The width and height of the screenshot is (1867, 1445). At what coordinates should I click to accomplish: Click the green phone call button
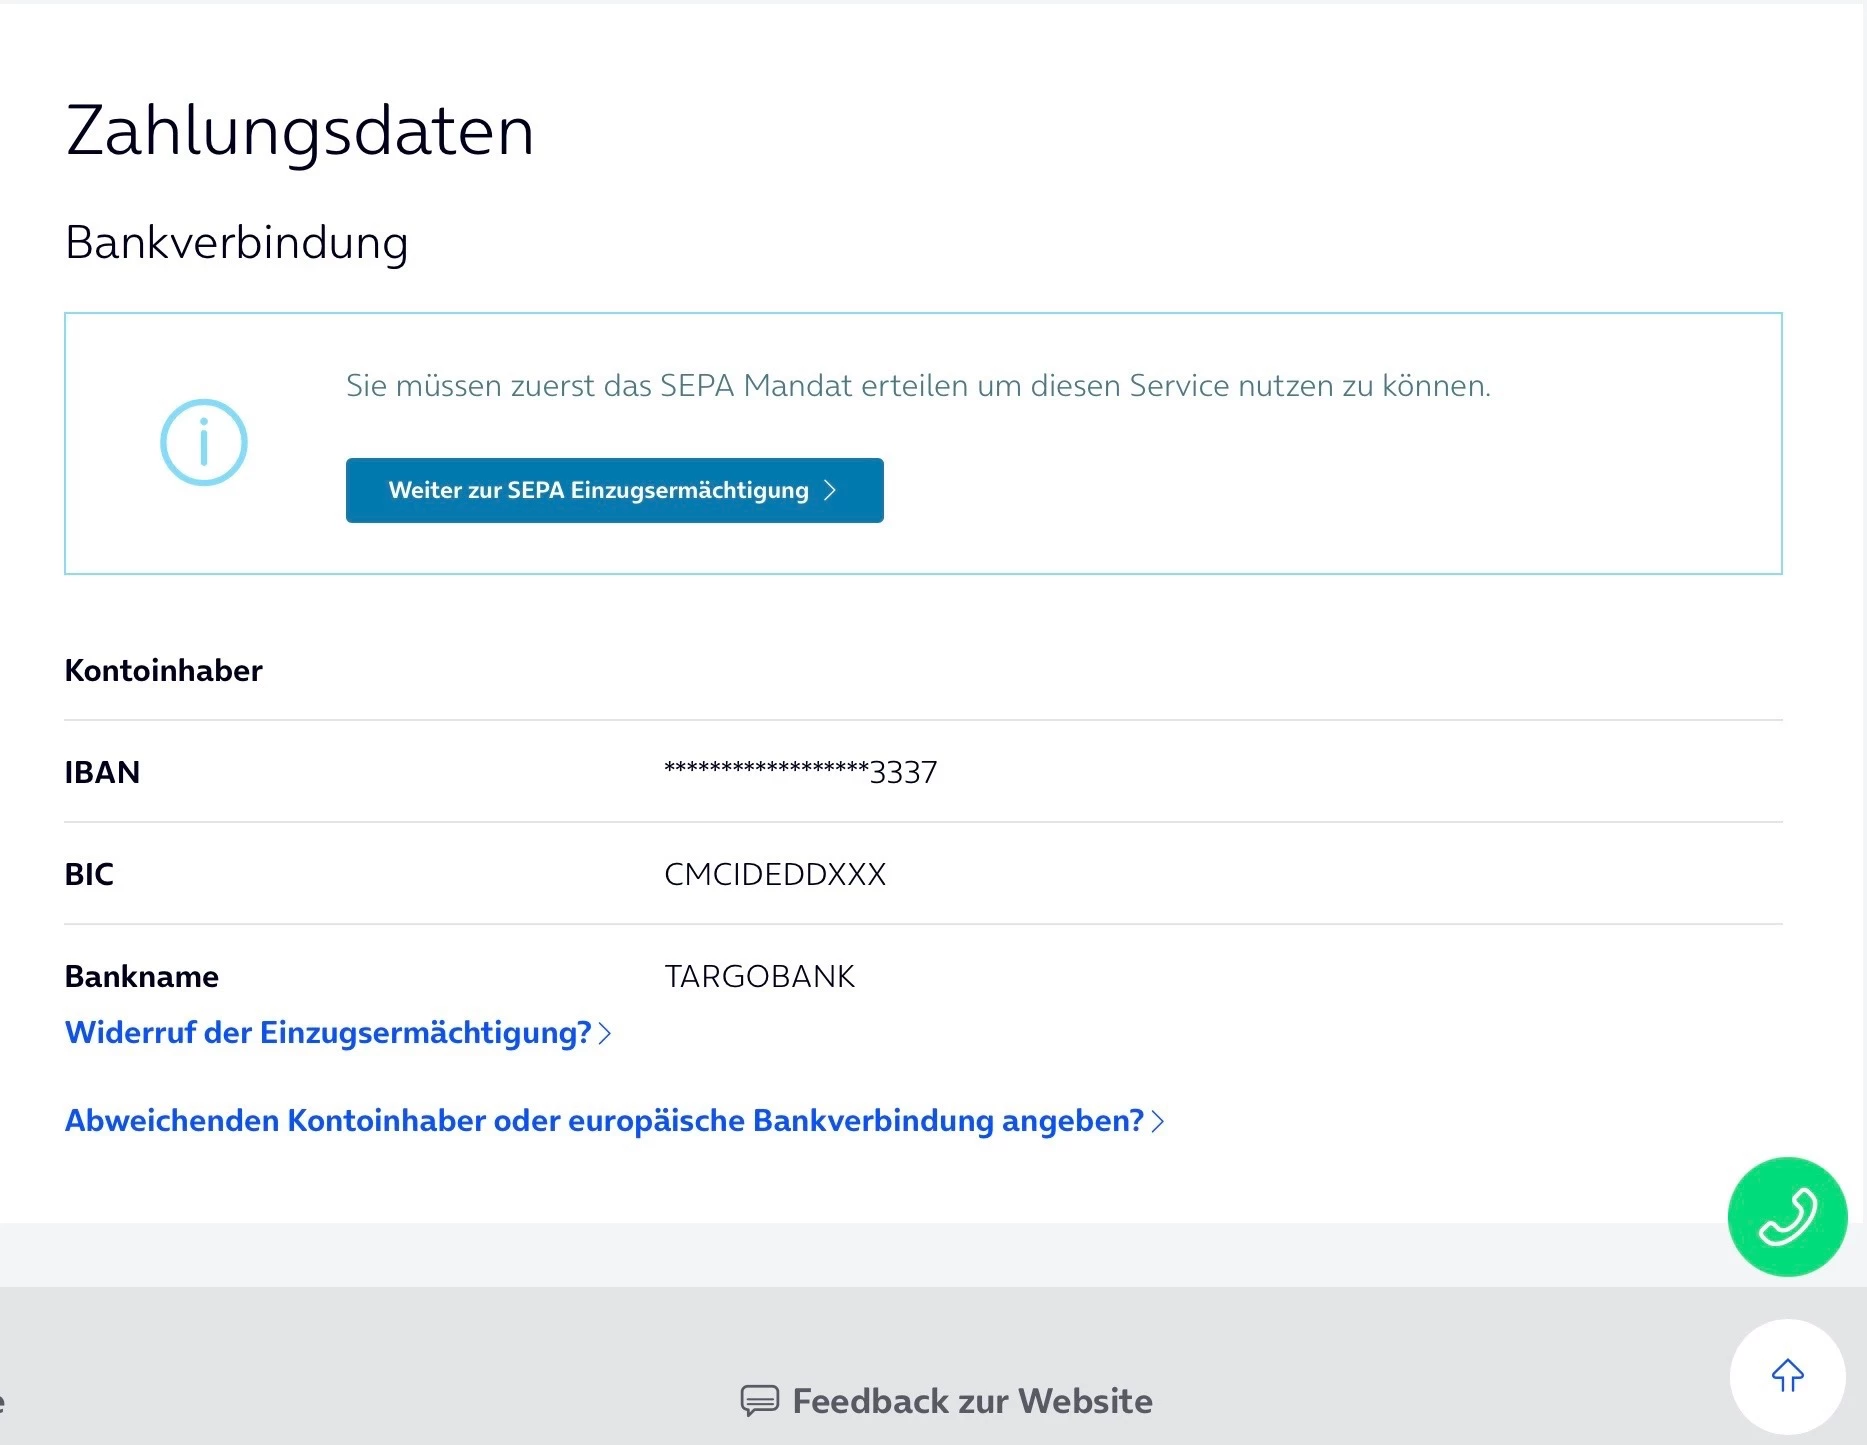click(1787, 1216)
